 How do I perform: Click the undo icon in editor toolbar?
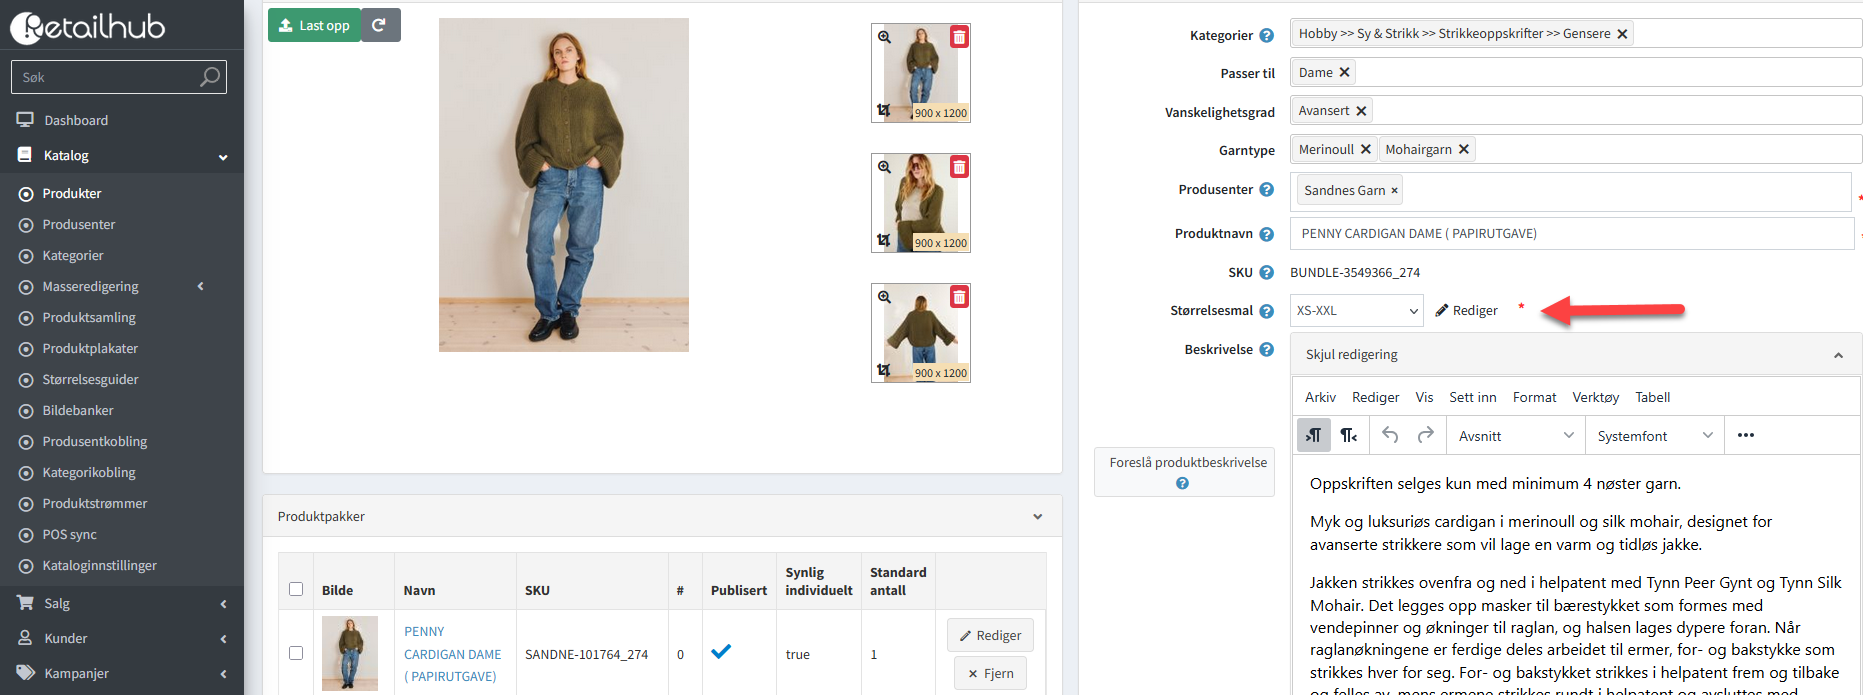click(x=1390, y=435)
